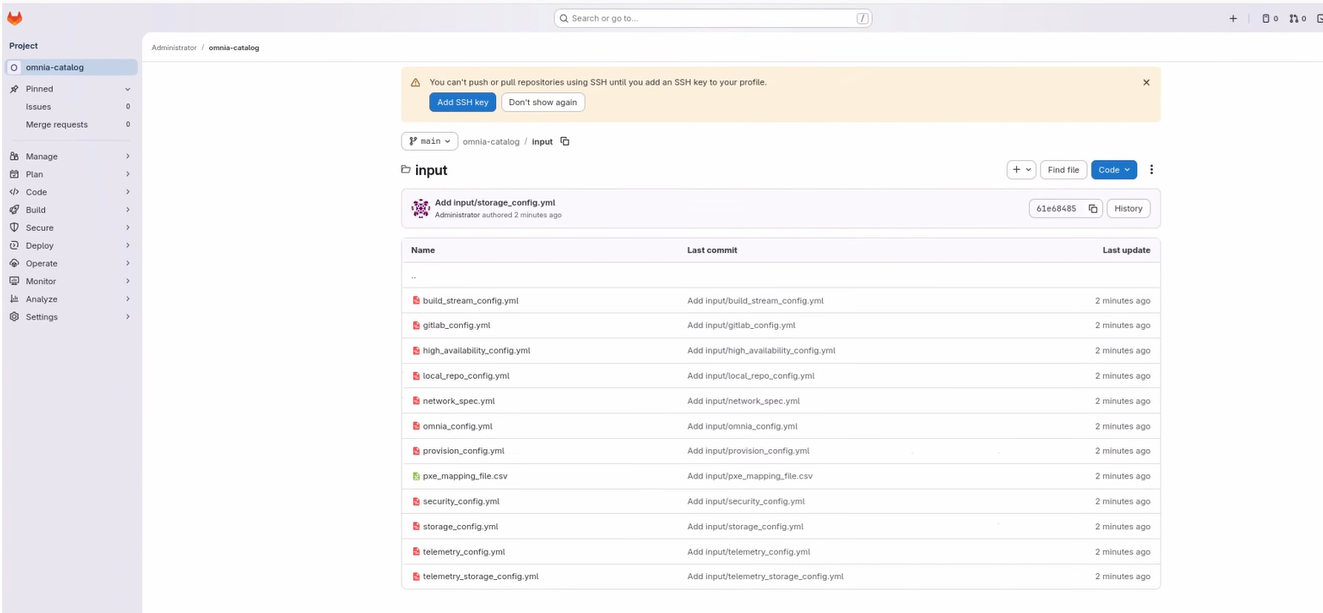The width and height of the screenshot is (1323, 613).
Task: Click the local_repo_config.yml file icon
Action: pyautogui.click(x=416, y=376)
